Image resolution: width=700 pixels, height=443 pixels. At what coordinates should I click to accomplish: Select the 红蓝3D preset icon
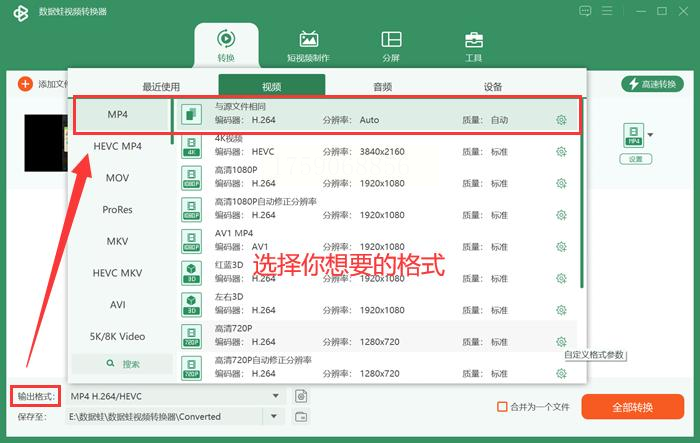click(191, 273)
